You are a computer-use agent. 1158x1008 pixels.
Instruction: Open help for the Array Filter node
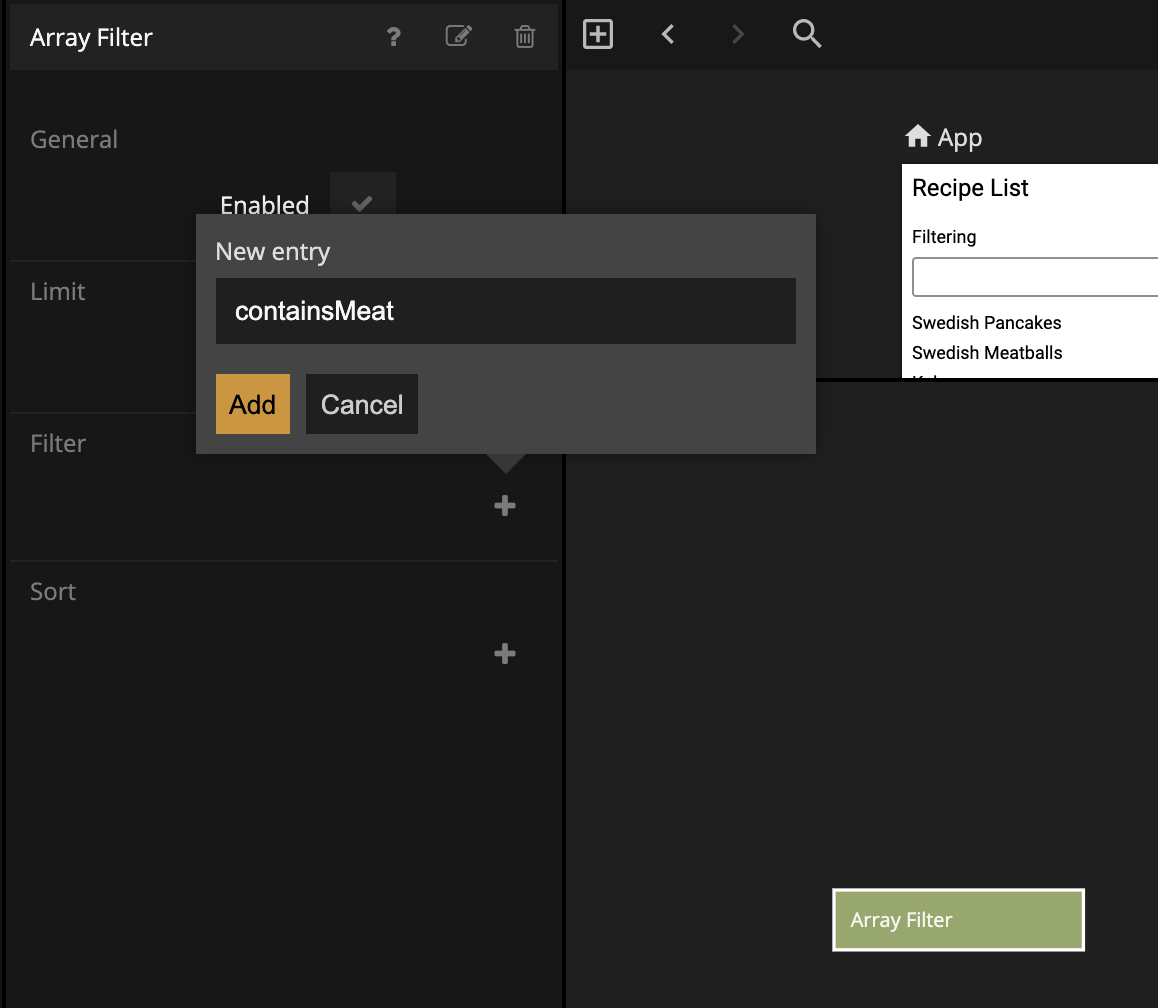[x=394, y=37]
